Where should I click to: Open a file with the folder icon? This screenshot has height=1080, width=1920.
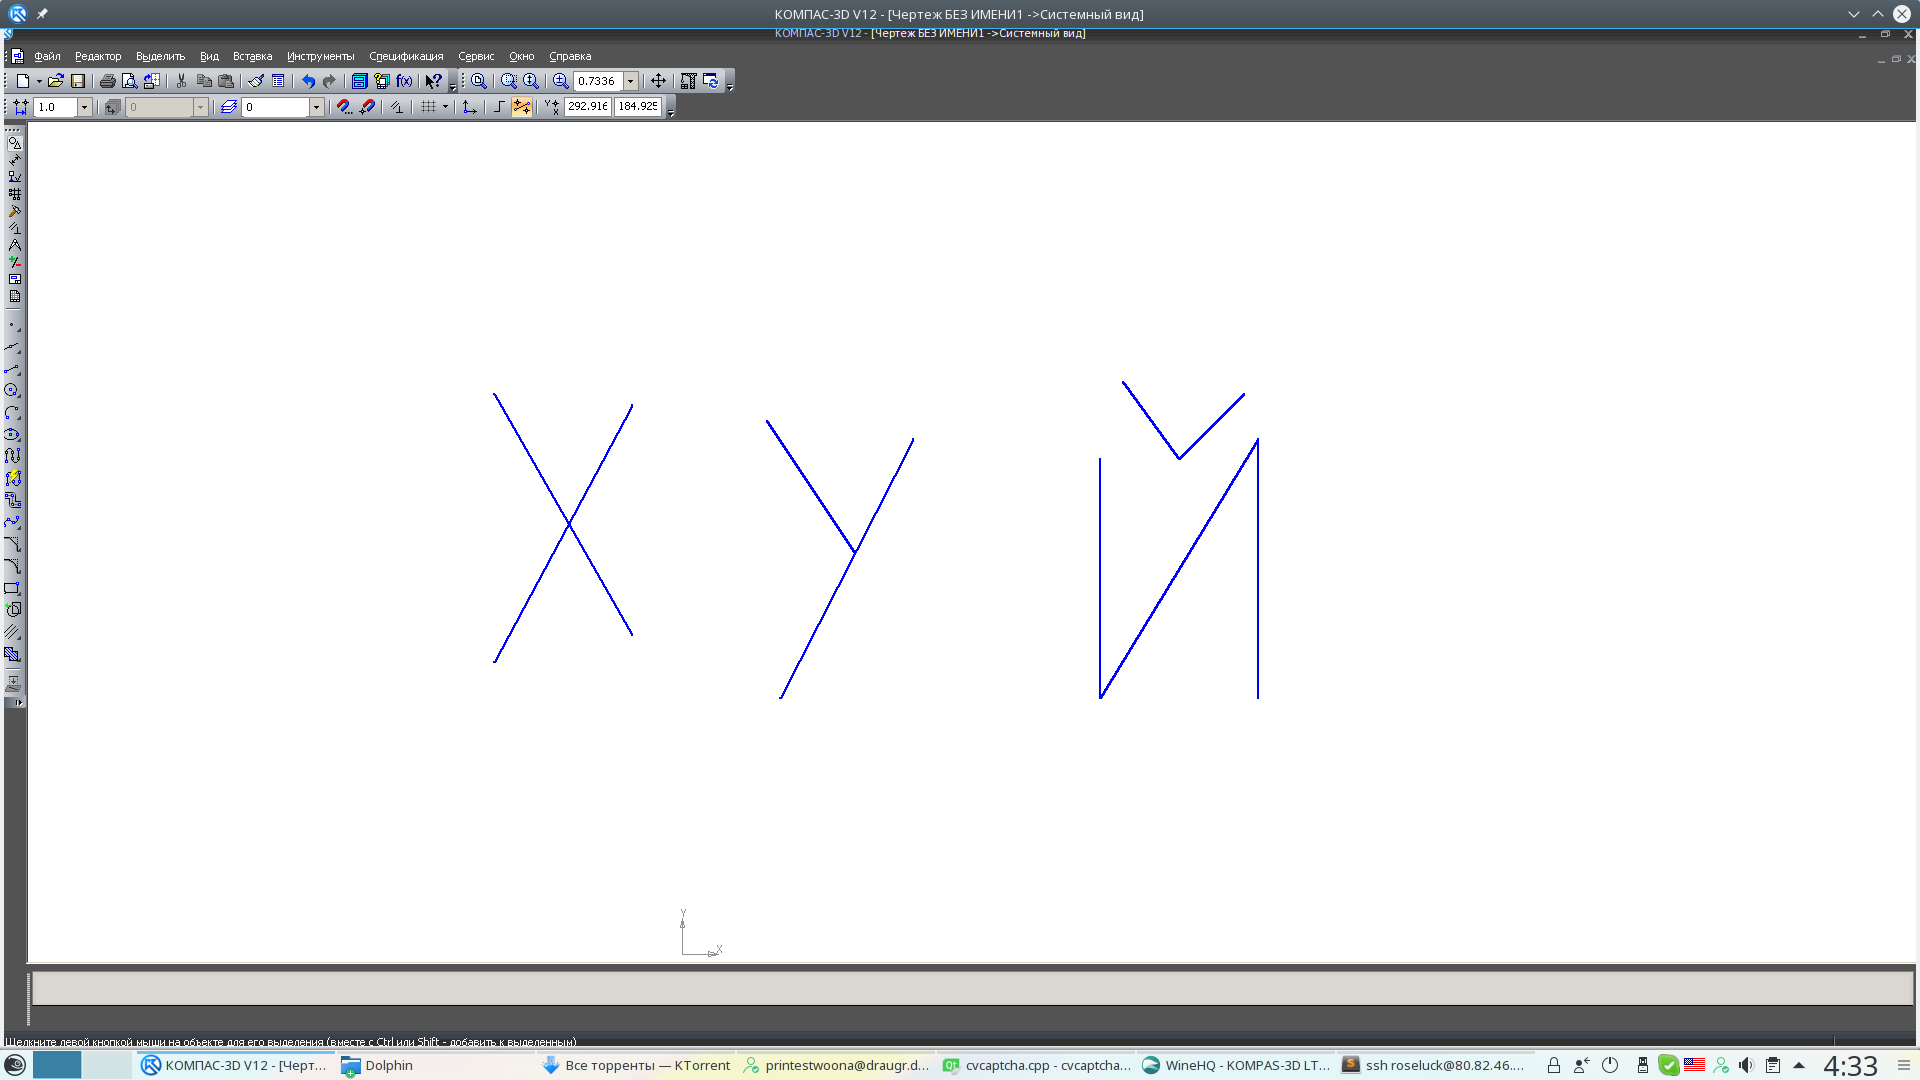pos(56,81)
